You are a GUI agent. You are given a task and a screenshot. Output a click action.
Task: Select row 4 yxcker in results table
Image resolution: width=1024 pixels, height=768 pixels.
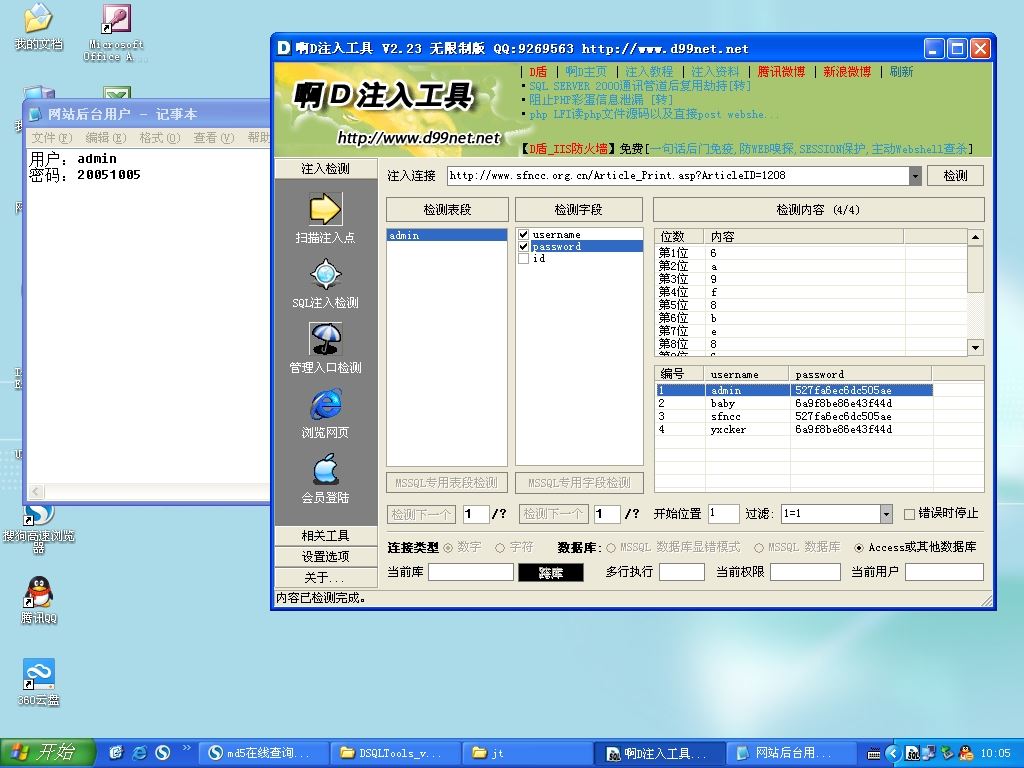pyautogui.click(x=794, y=430)
